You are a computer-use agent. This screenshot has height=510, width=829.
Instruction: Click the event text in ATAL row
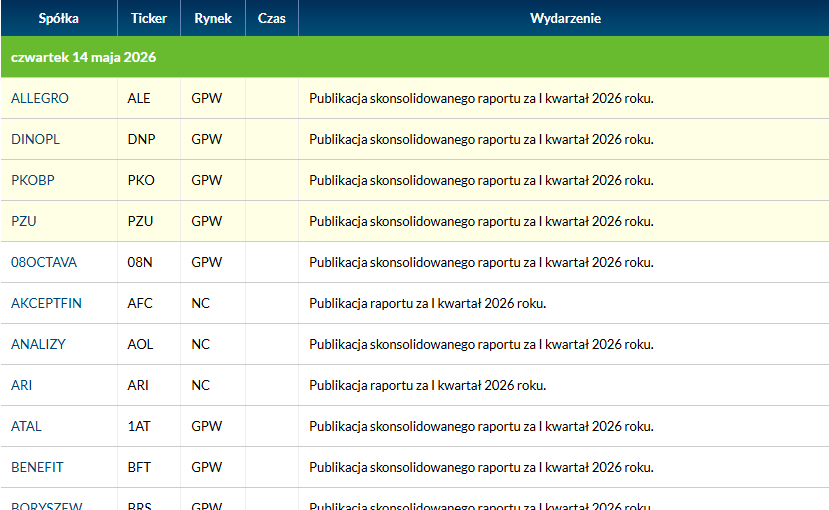(x=481, y=426)
